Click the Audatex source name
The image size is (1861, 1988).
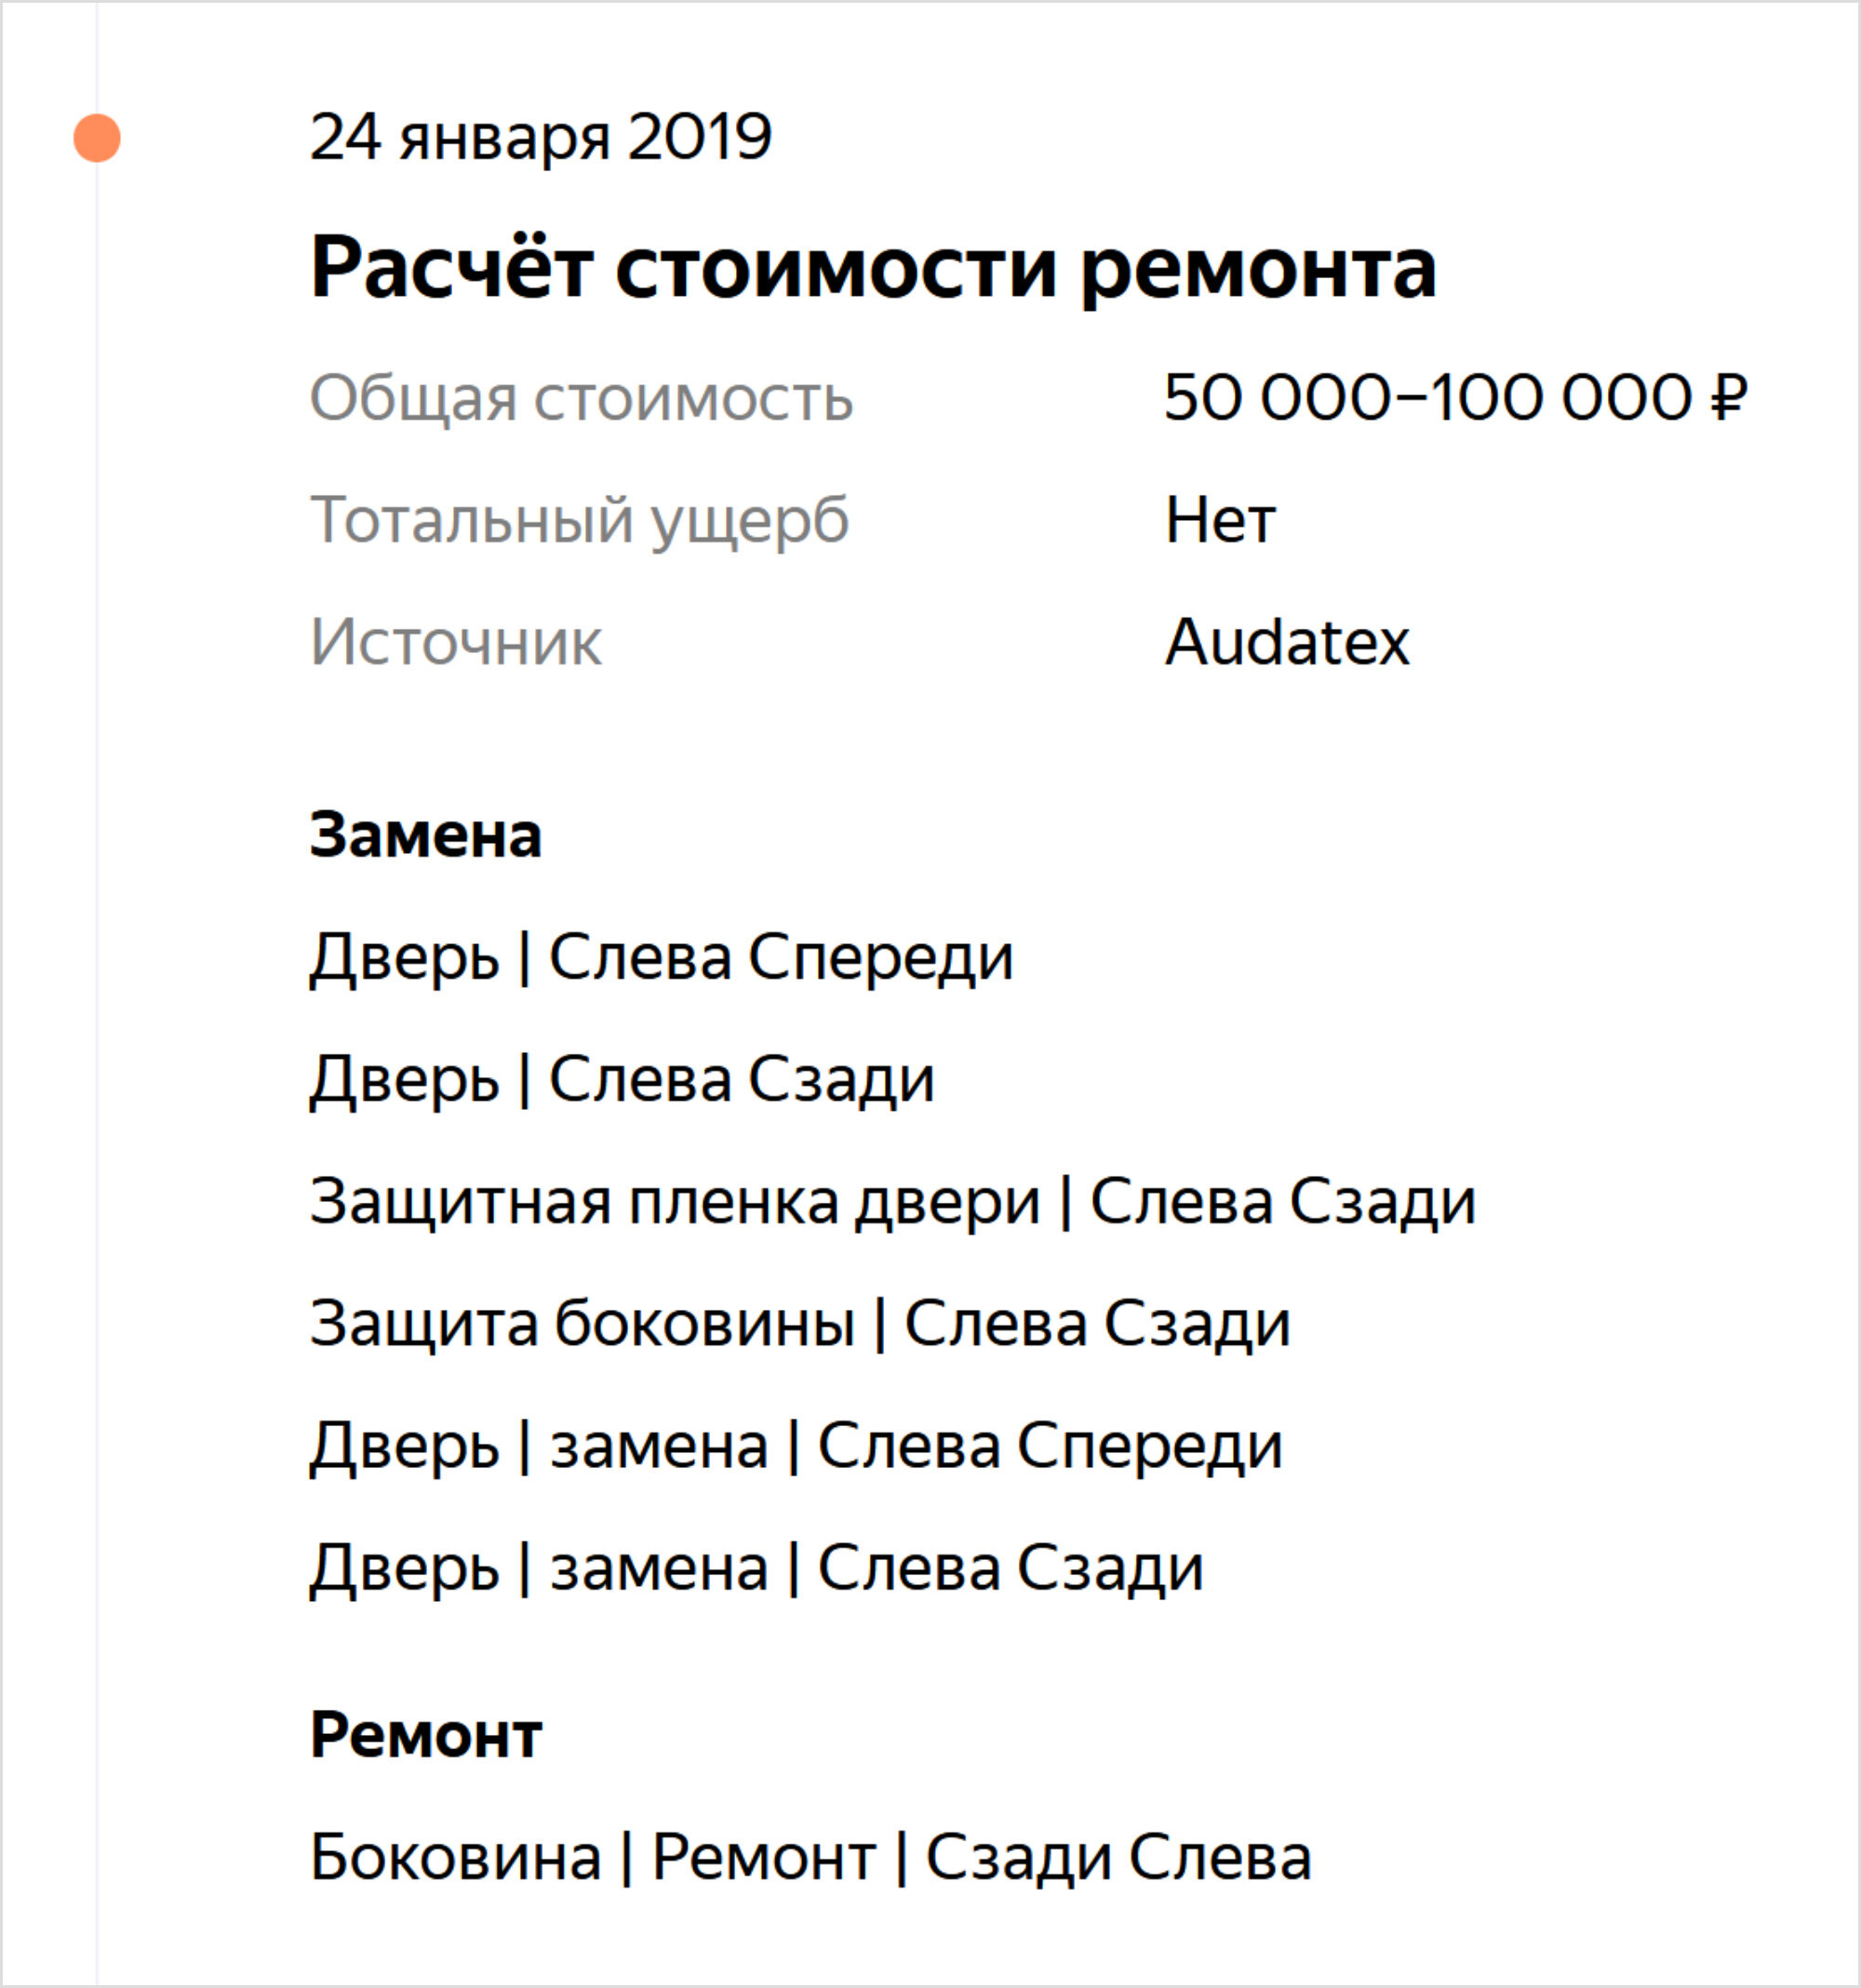coord(1287,641)
